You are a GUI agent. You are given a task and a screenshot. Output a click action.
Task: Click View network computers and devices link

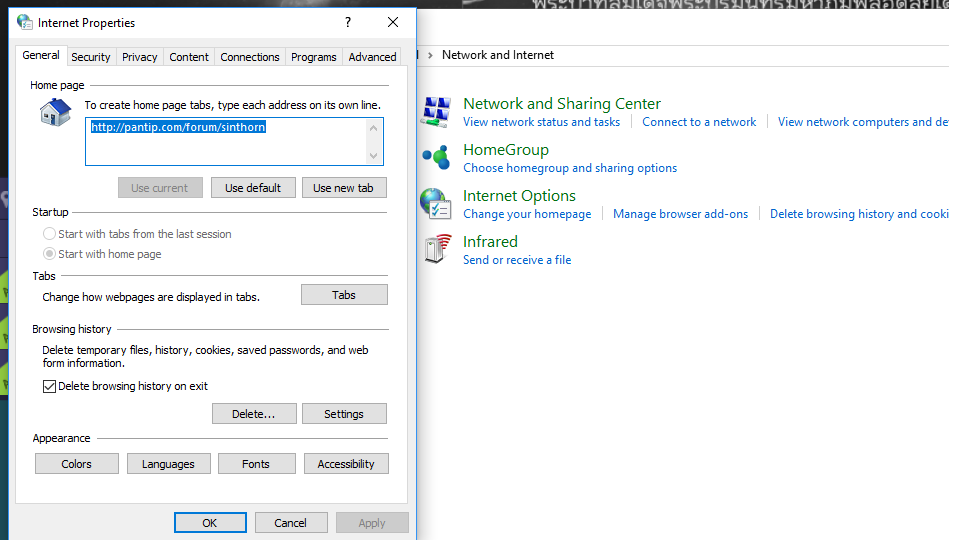(863, 122)
